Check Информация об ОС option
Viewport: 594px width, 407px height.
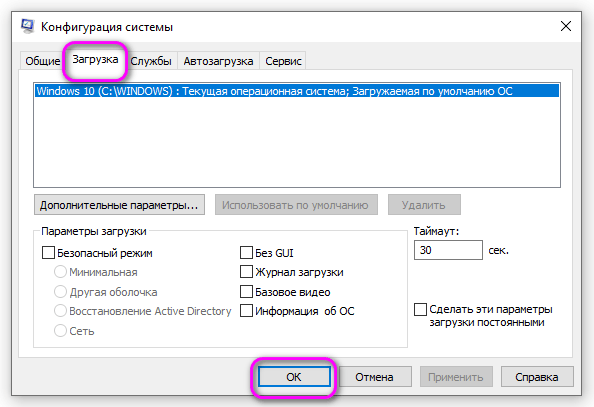pos(246,311)
